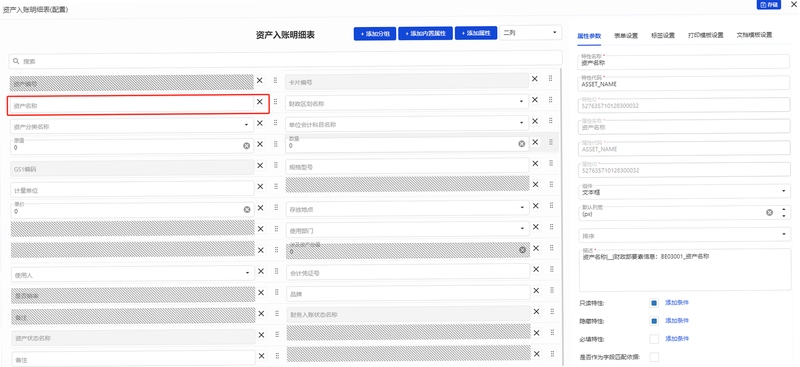Open the 二列 column layout dropdown

point(531,33)
